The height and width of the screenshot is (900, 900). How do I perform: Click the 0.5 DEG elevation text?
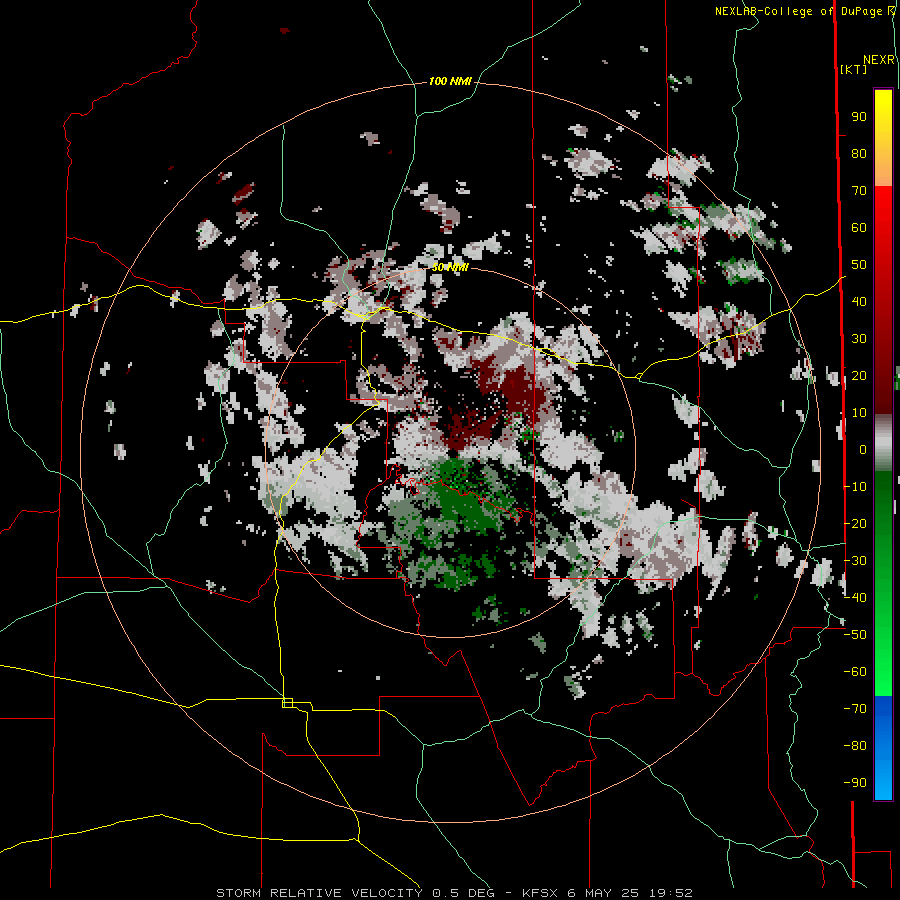click(x=468, y=893)
